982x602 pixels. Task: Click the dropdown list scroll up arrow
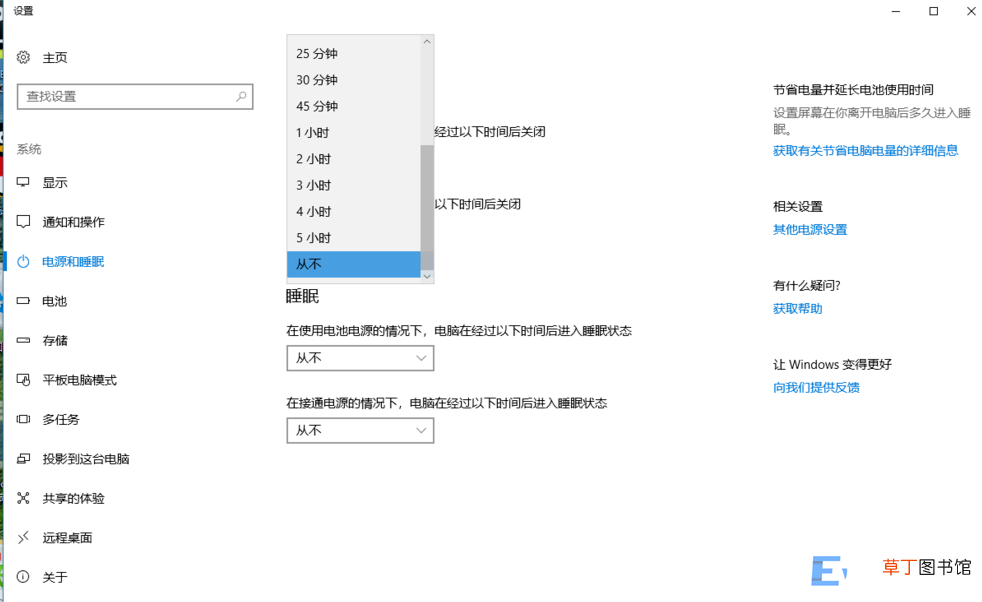(x=427, y=41)
